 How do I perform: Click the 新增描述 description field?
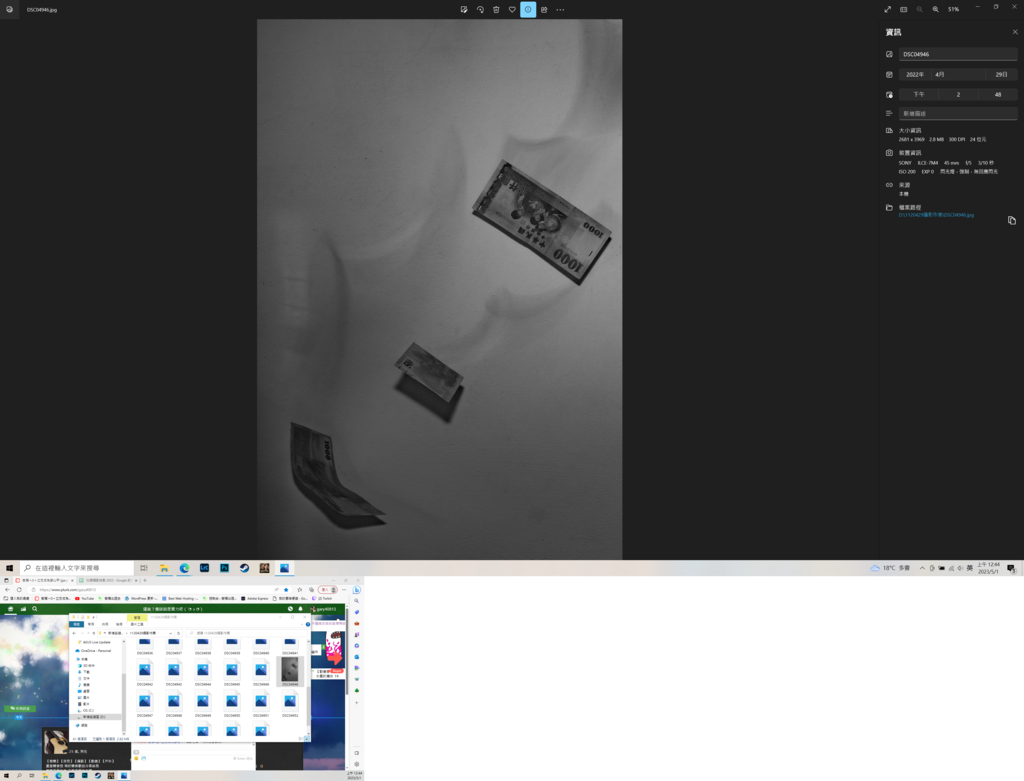pyautogui.click(x=958, y=114)
